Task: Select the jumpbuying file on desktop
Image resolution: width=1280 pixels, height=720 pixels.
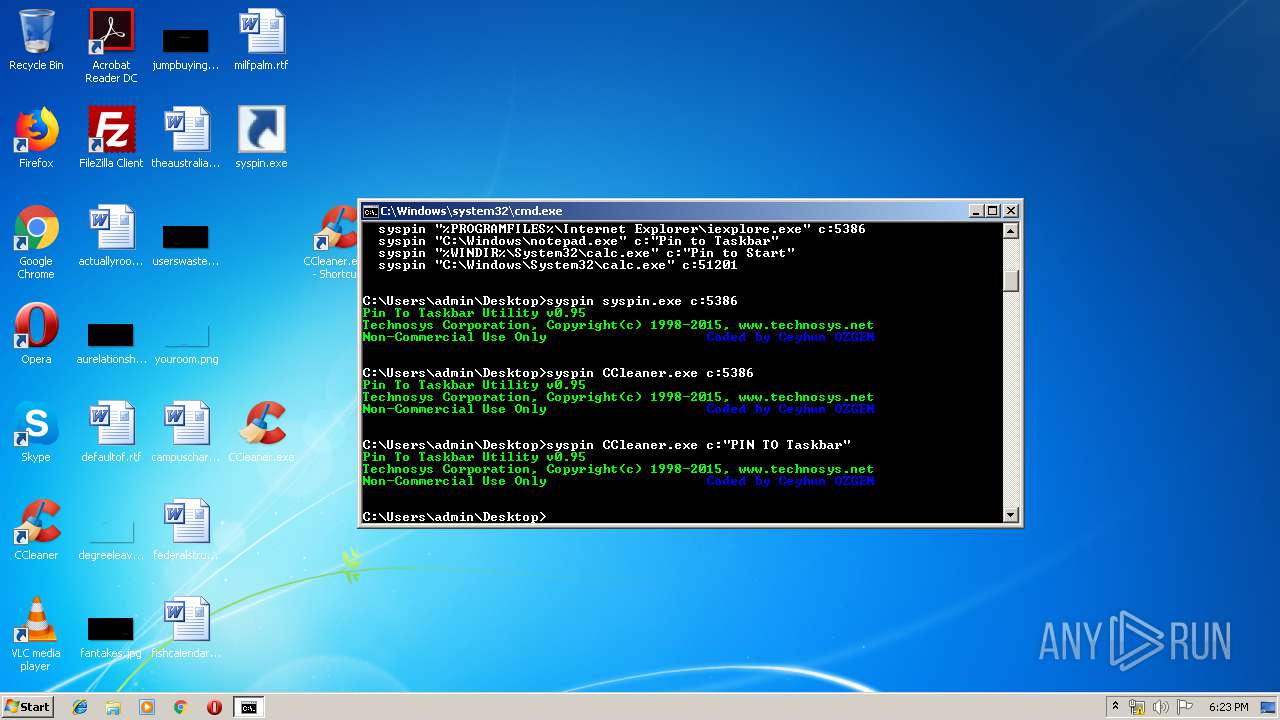Action: (x=186, y=48)
